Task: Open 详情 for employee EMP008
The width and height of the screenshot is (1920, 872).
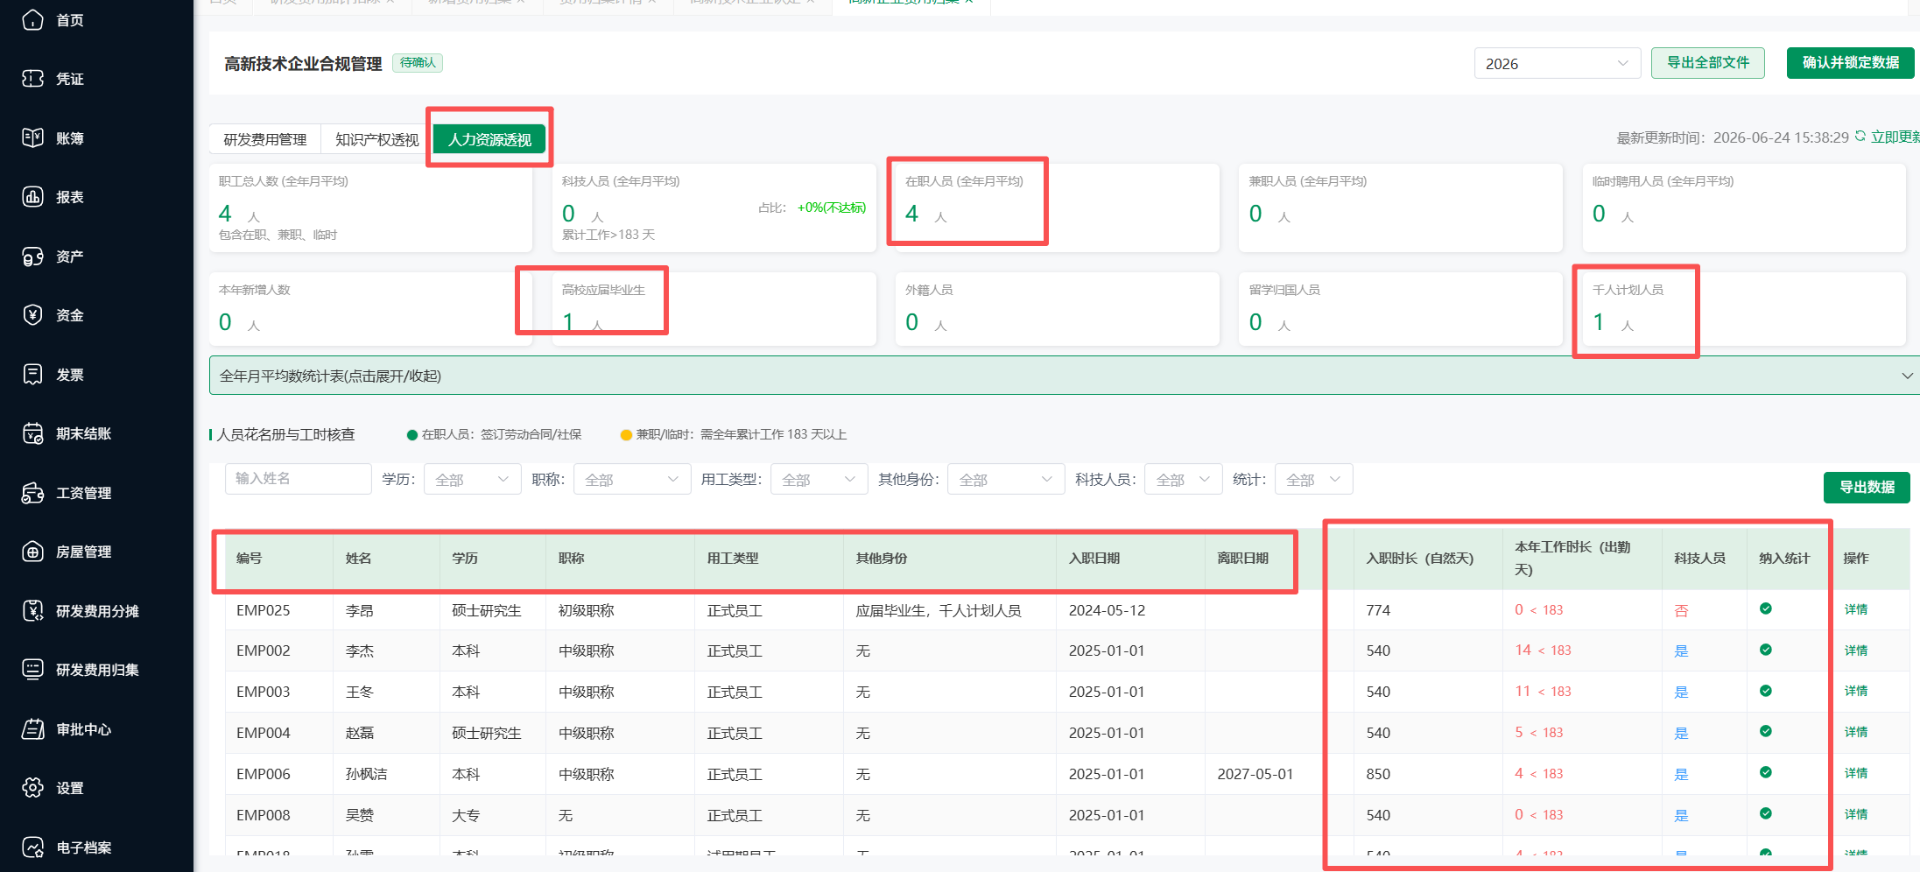Action: click(1856, 814)
